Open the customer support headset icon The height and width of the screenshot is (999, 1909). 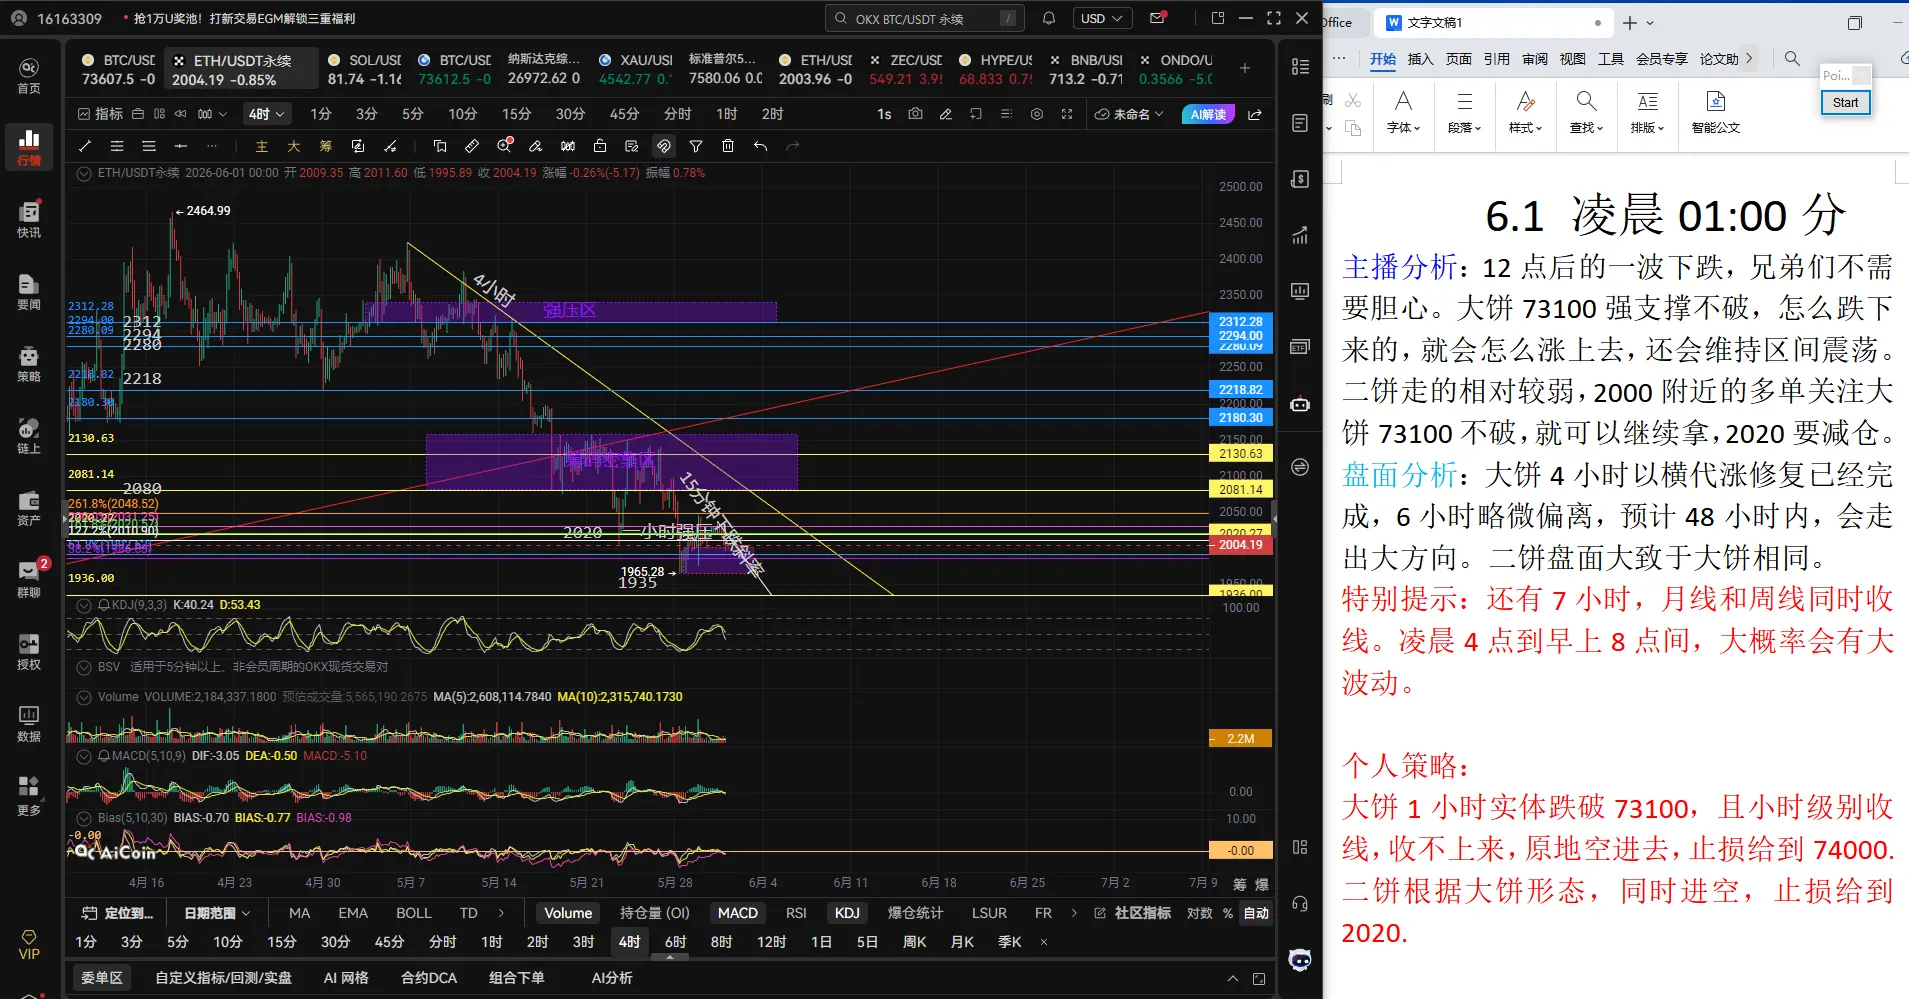pos(1300,904)
